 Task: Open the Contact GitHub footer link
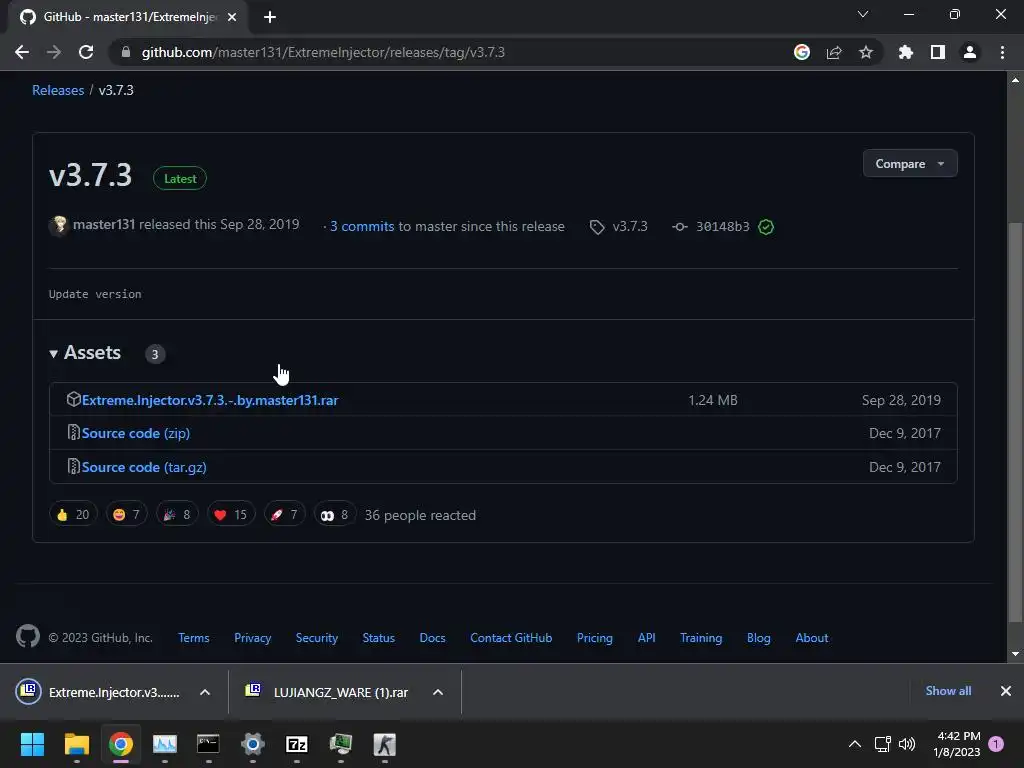pos(511,638)
